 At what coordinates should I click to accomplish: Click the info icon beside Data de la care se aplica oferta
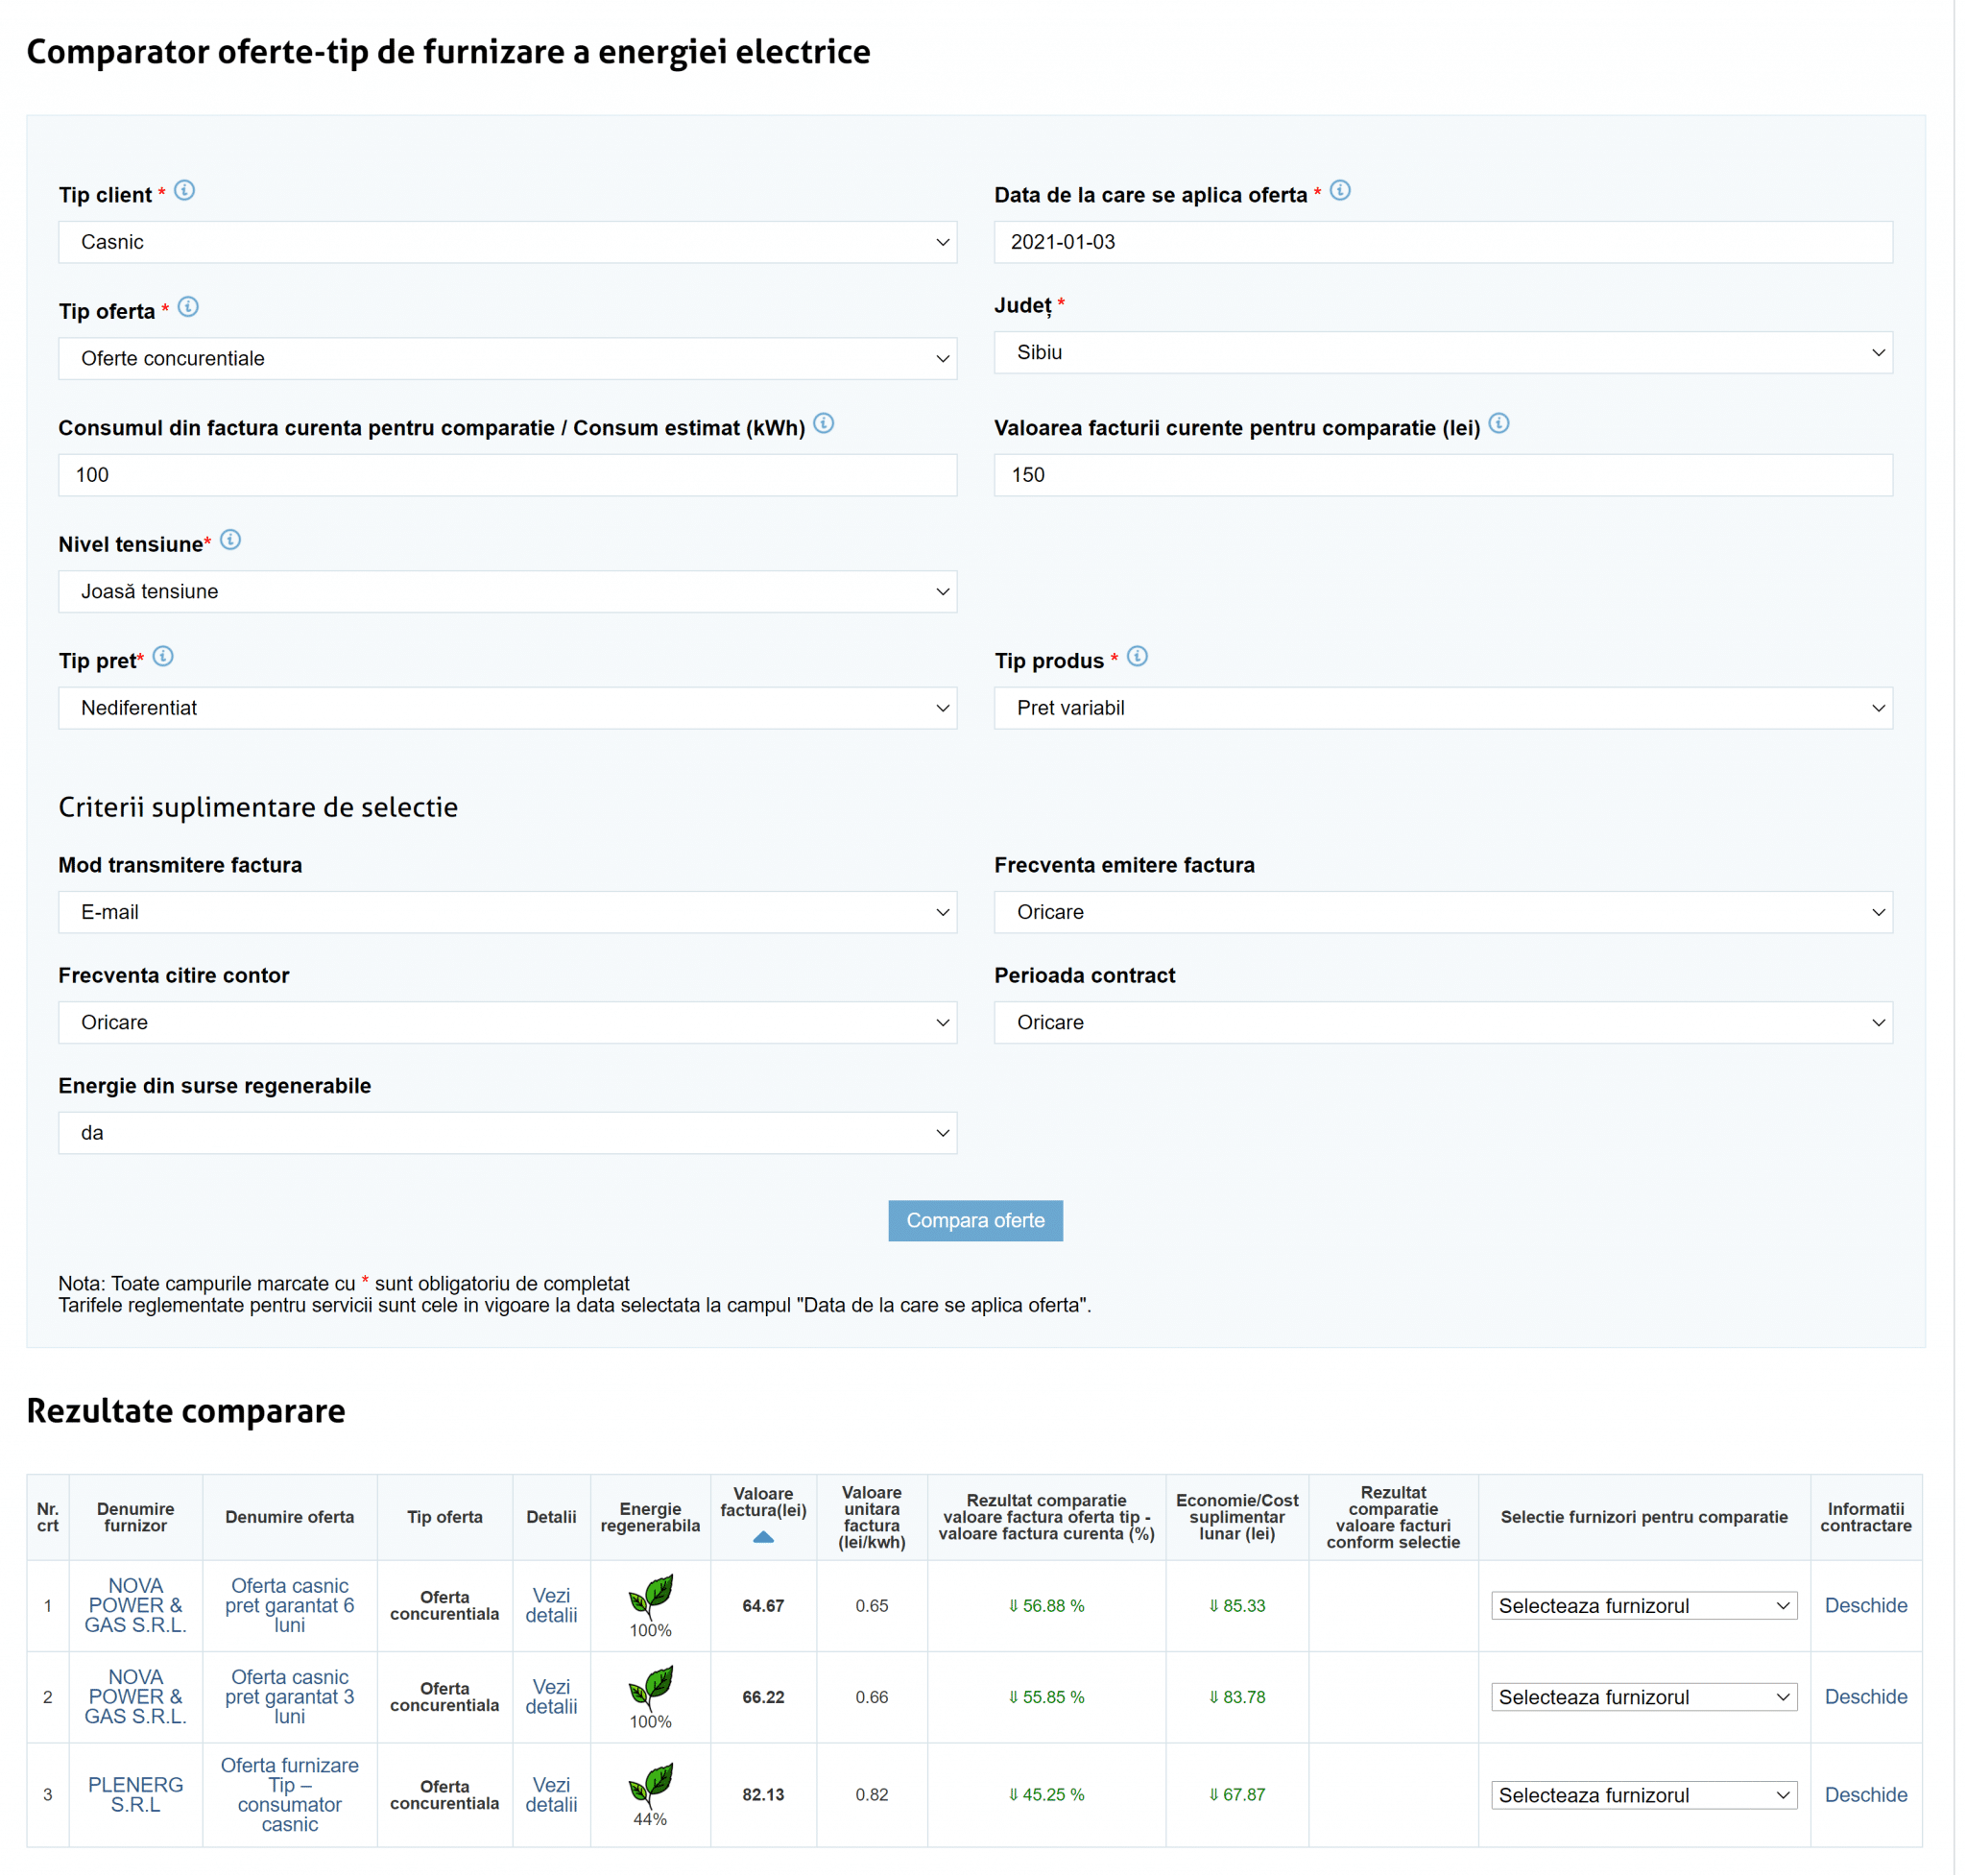1340,190
